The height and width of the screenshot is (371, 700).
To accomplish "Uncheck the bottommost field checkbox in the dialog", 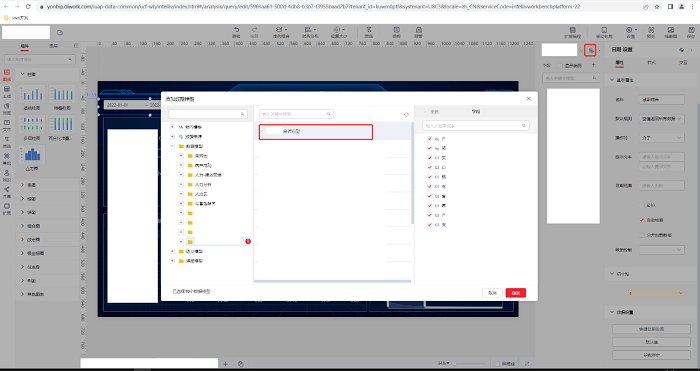I will tap(429, 225).
